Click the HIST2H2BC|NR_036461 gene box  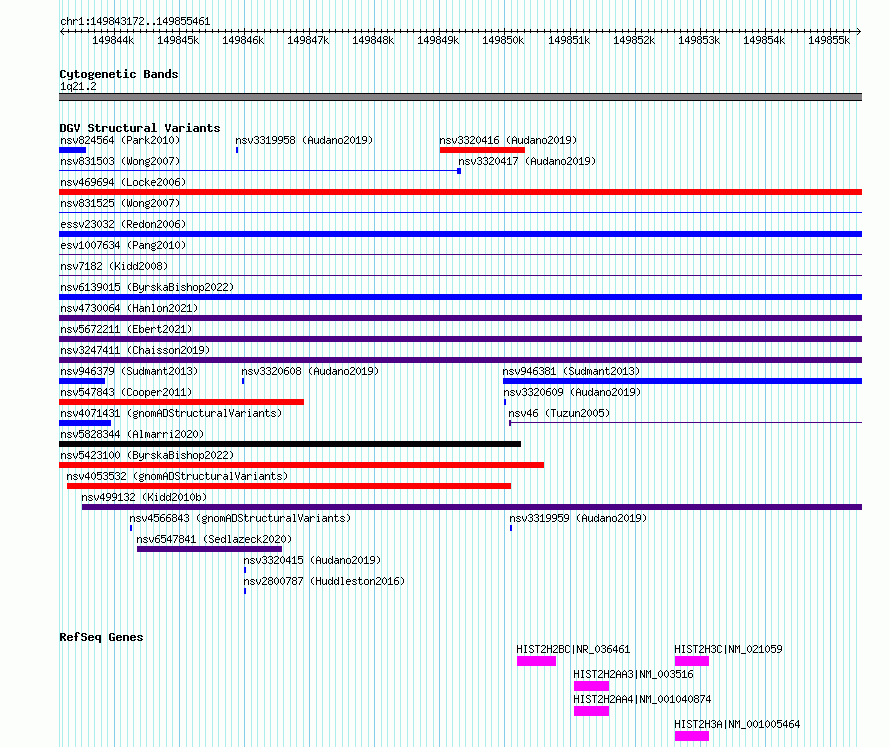click(536, 661)
